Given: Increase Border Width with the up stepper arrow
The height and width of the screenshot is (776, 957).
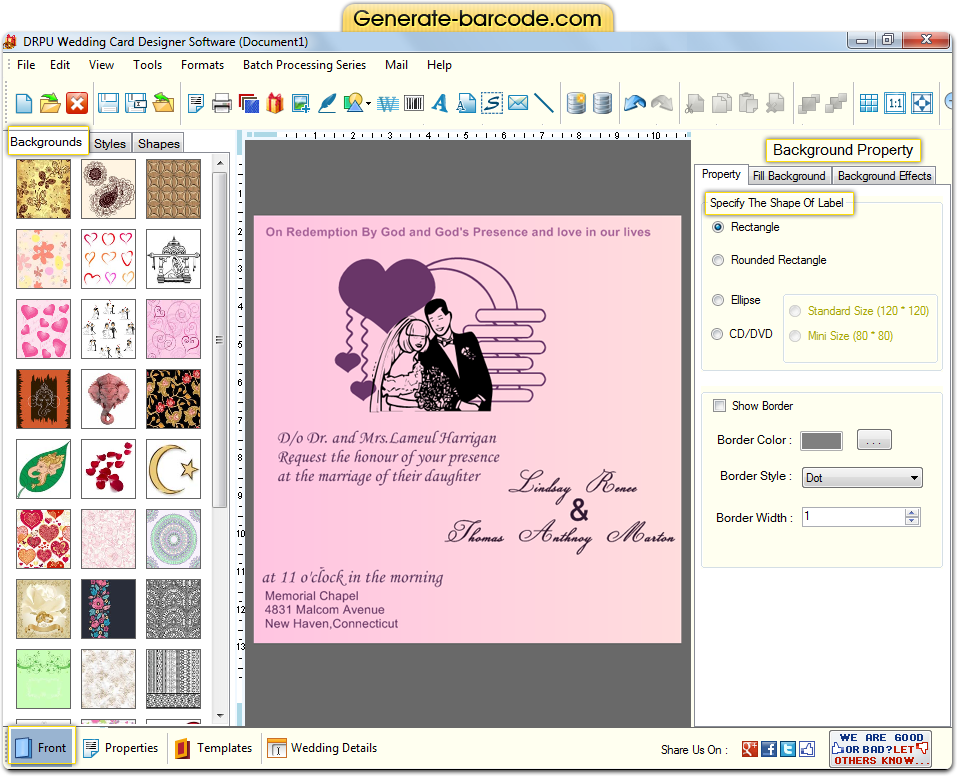Looking at the screenshot, I should (912, 513).
